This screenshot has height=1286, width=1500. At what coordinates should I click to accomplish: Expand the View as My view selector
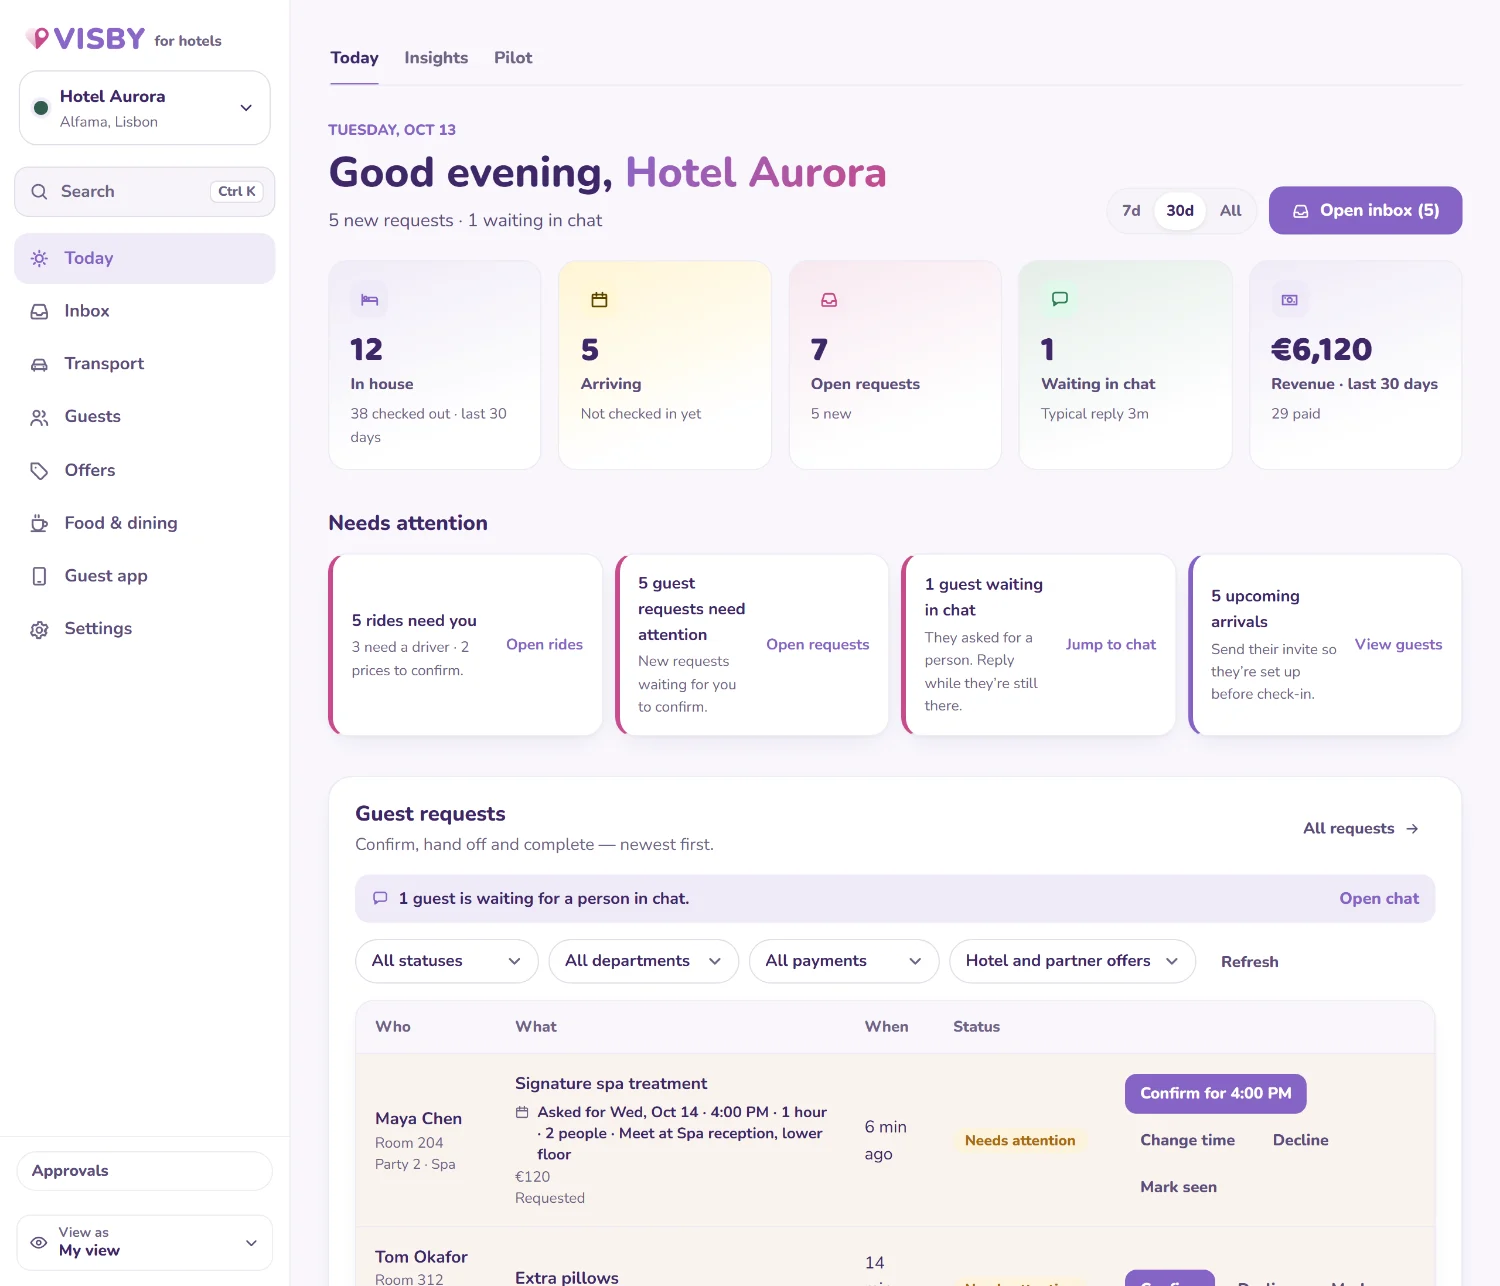(x=145, y=1242)
